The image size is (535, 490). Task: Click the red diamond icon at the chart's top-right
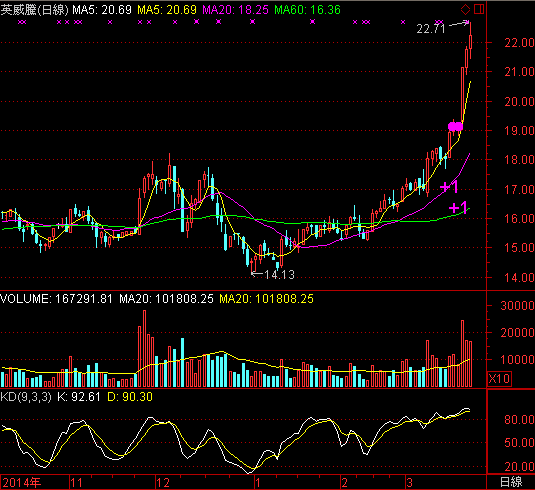click(x=465, y=9)
